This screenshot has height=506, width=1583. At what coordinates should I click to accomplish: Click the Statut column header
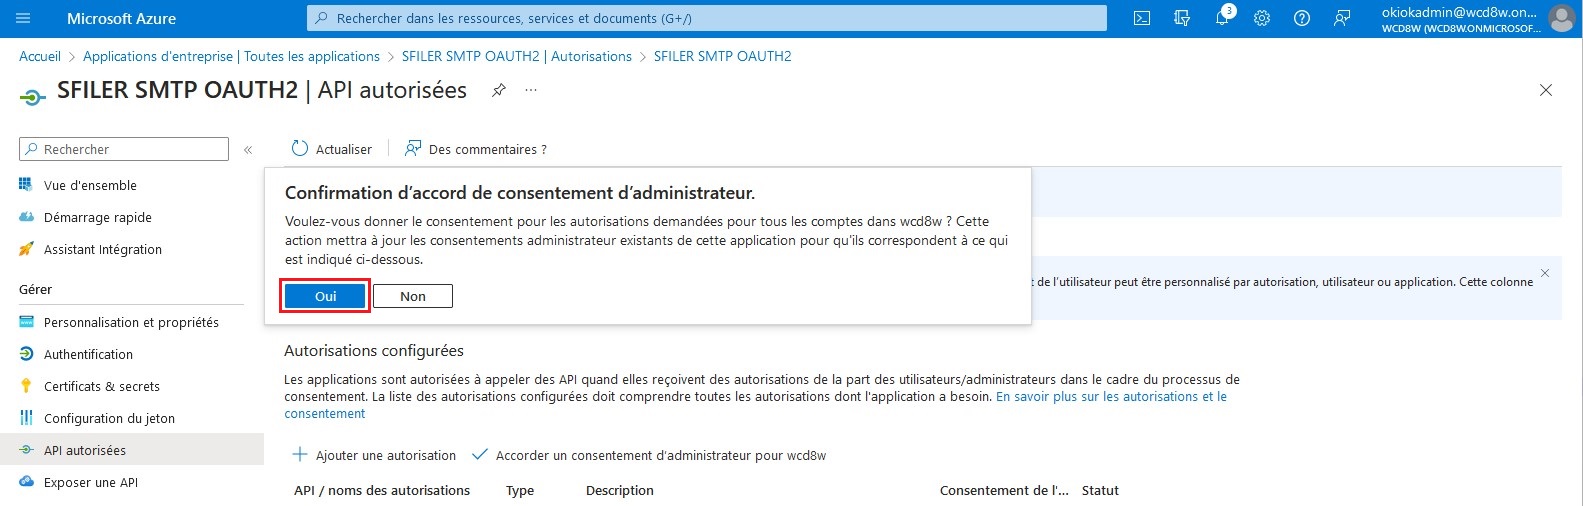pos(1100,490)
